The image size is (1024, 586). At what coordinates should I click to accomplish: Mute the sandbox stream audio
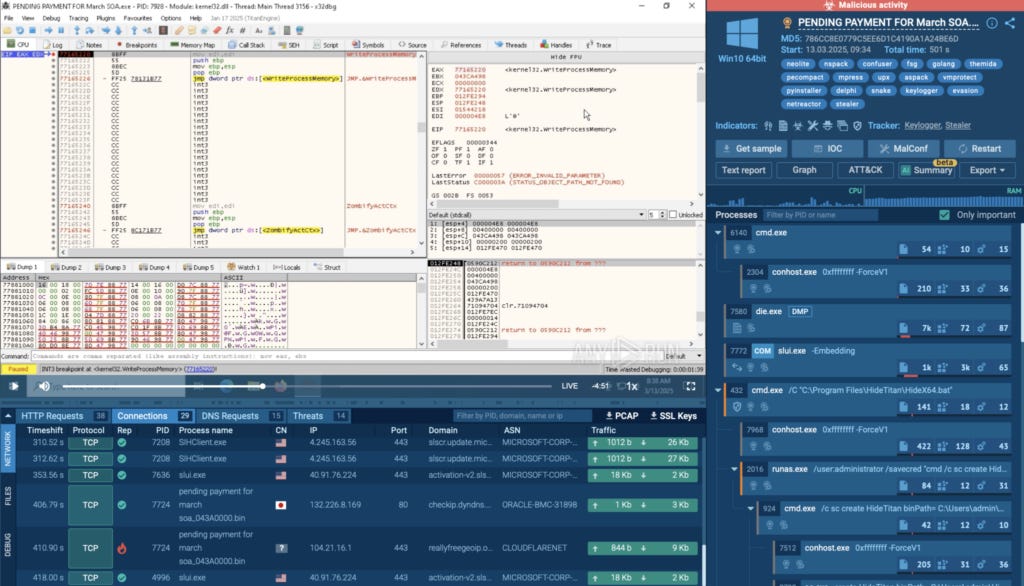(x=43, y=387)
